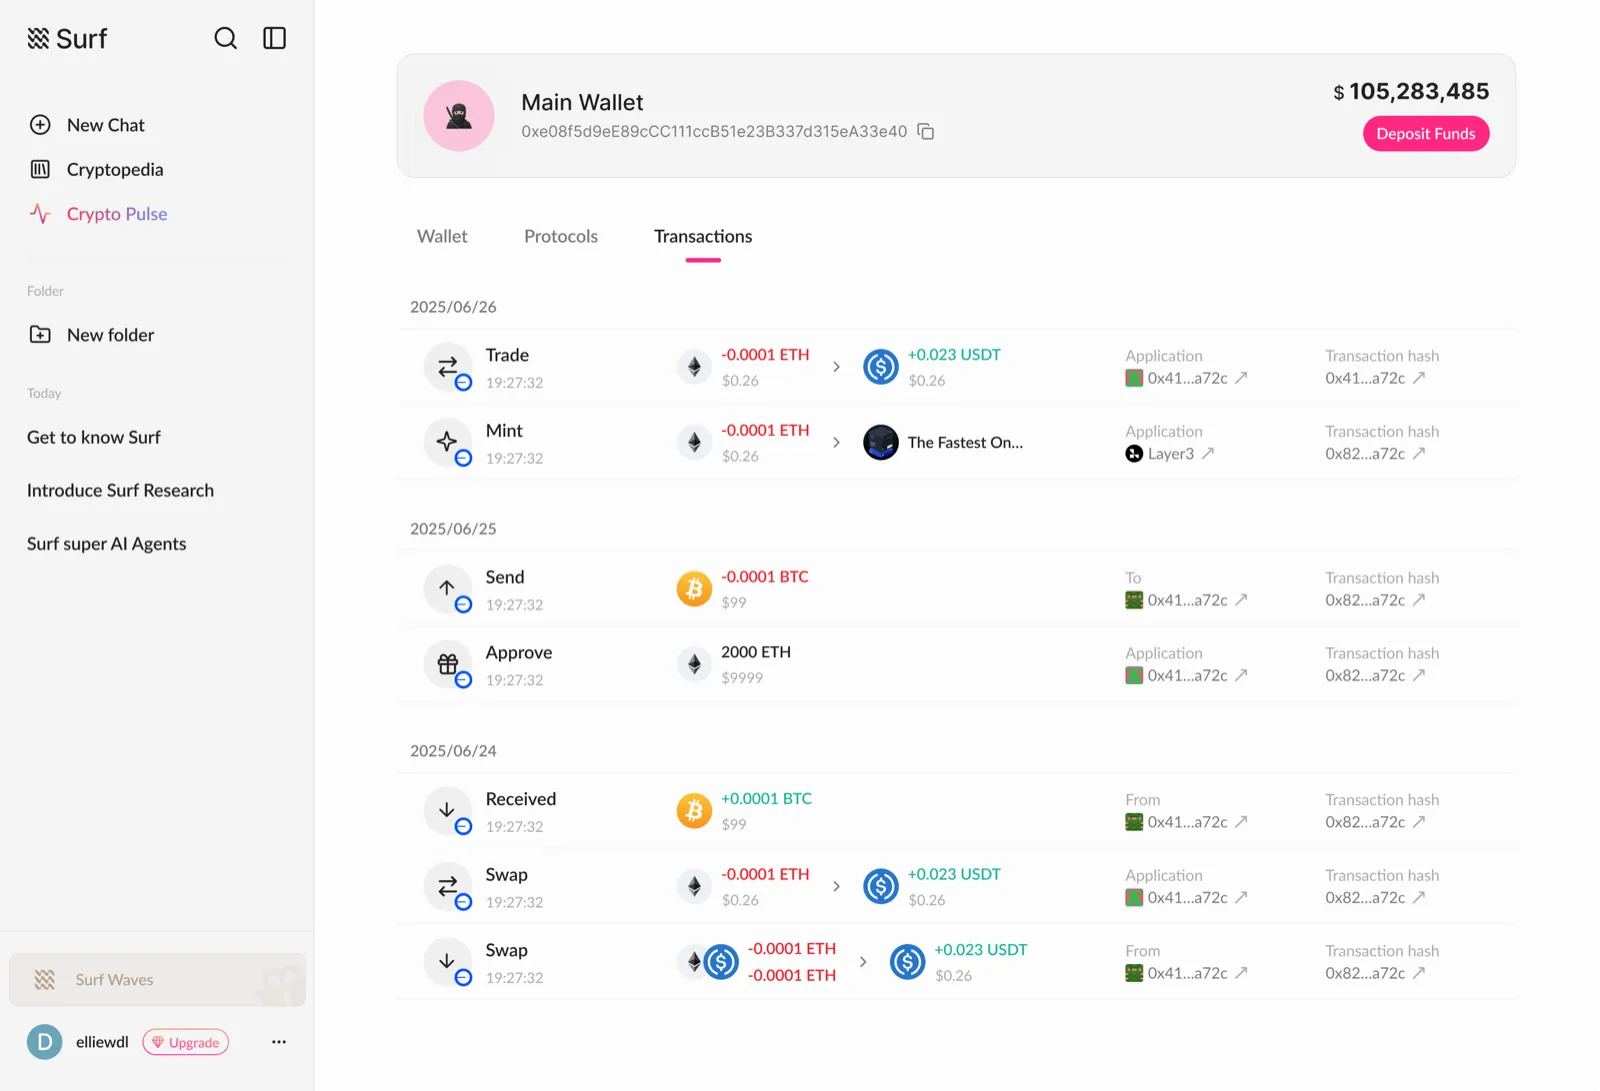The width and height of the screenshot is (1600, 1091).
Task: Open Crypto Pulse
Action: point(98,214)
